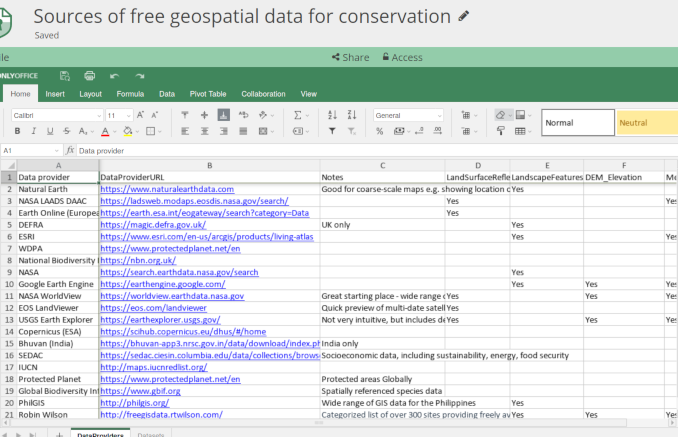The width and height of the screenshot is (678, 437).
Task: Open the font size dropdown
Action: [128, 116]
